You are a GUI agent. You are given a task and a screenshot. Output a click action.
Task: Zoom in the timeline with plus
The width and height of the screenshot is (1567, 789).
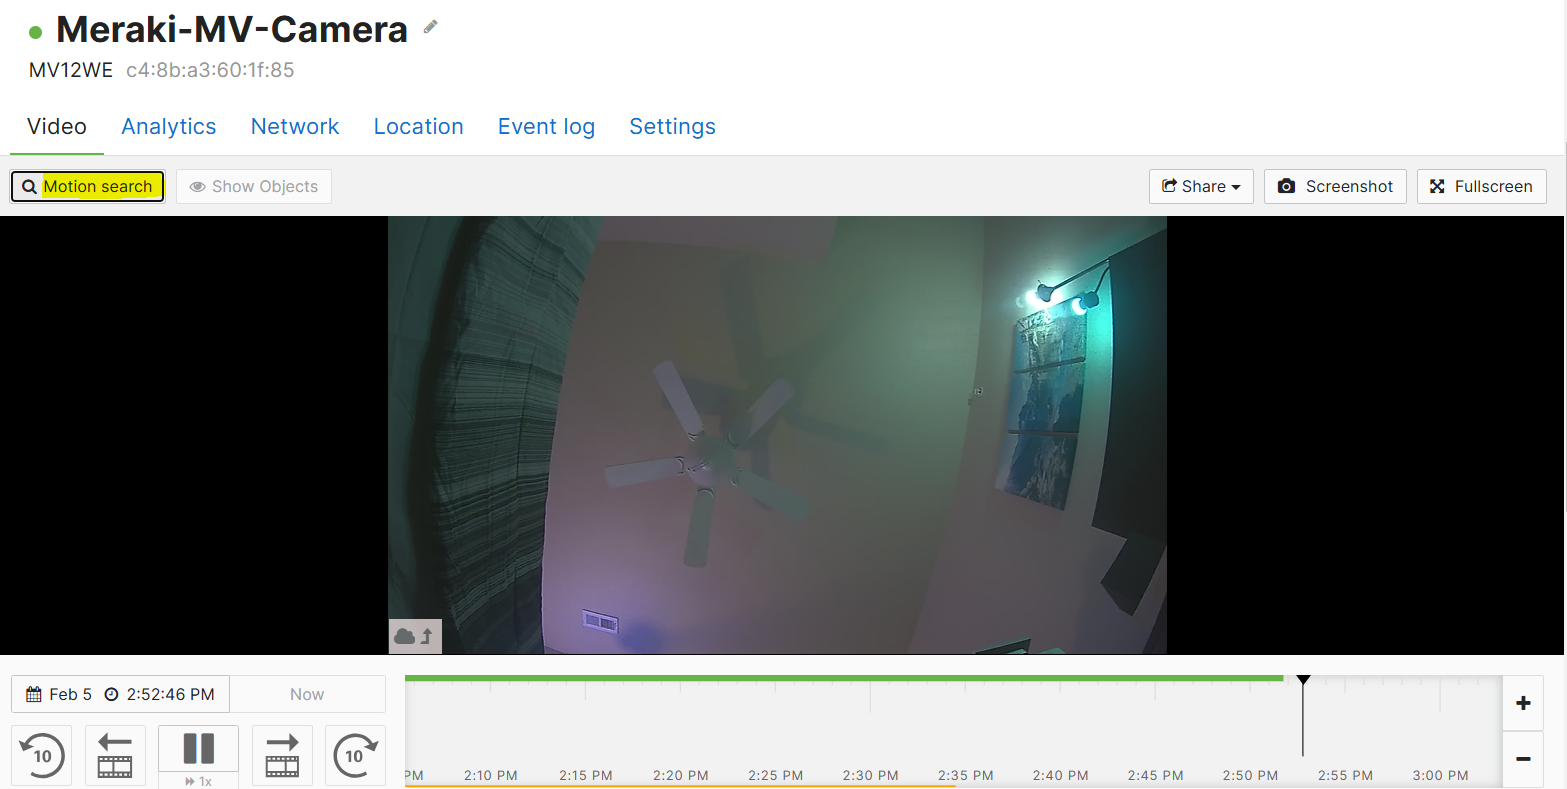coord(1523,703)
